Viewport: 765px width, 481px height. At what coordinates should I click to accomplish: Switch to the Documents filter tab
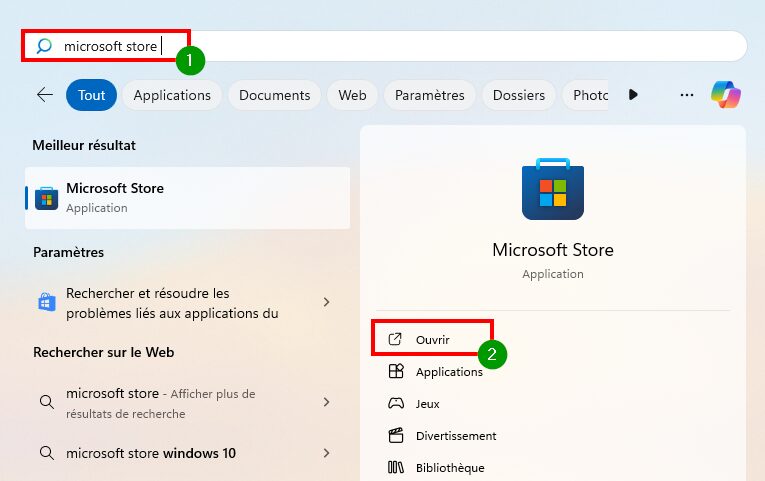pyautogui.click(x=274, y=95)
